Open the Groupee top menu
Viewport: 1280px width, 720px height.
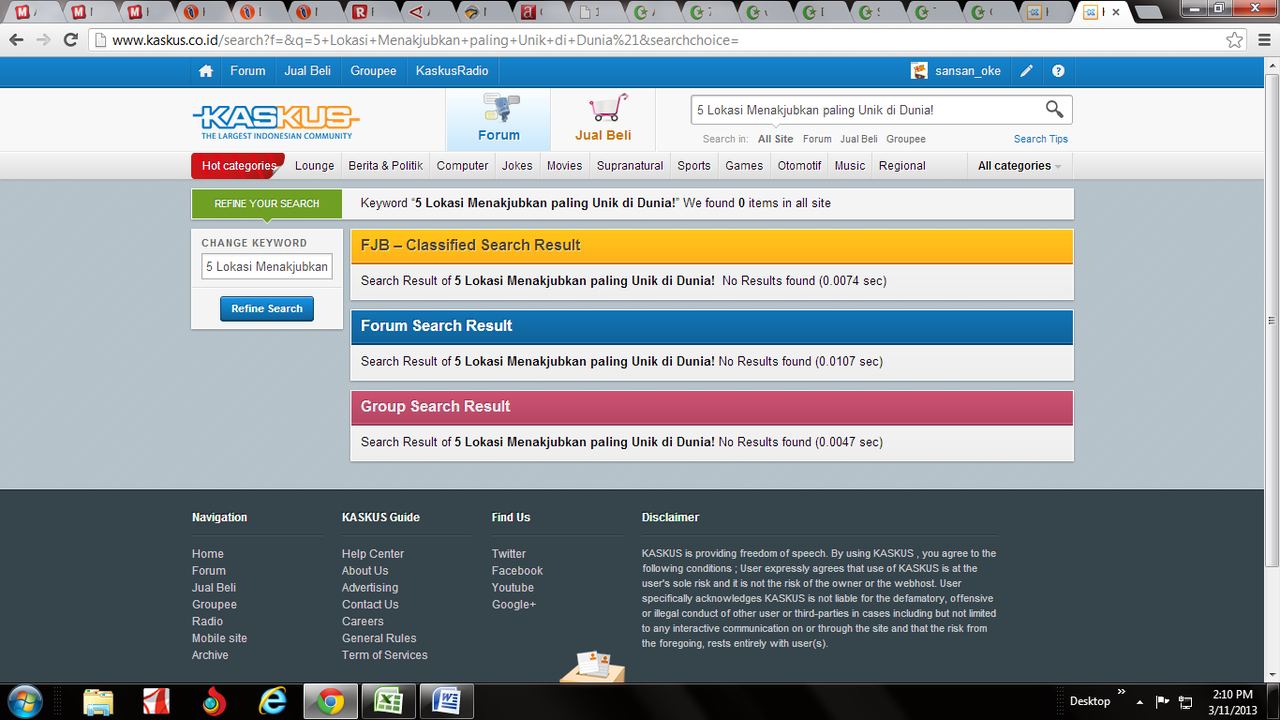click(x=373, y=71)
